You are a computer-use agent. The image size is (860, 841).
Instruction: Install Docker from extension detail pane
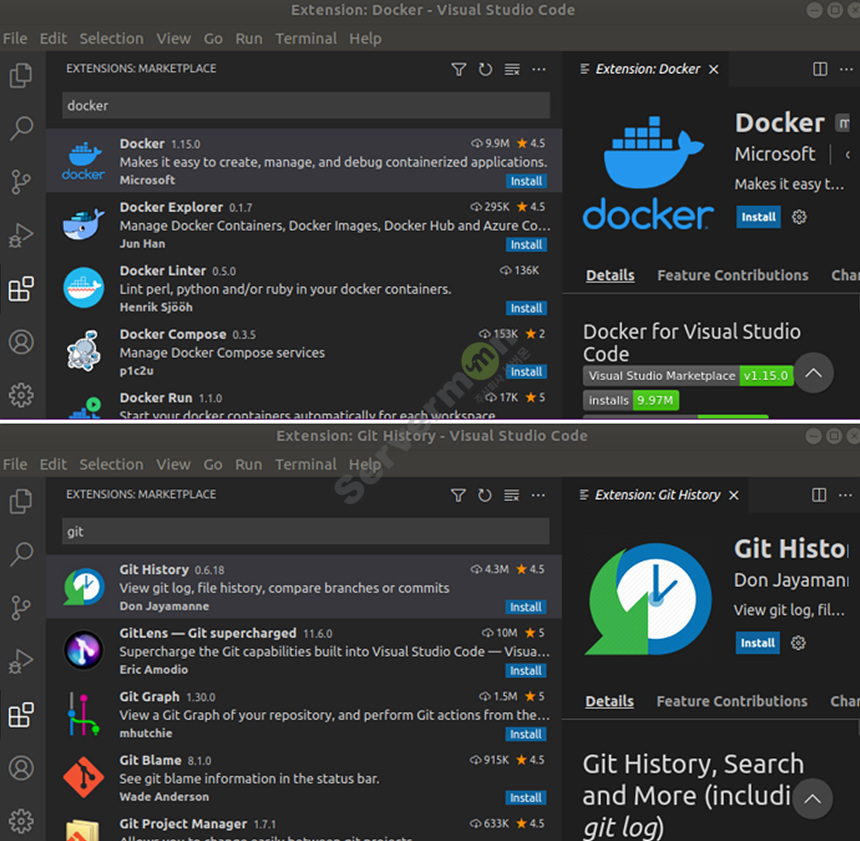pyautogui.click(x=759, y=217)
